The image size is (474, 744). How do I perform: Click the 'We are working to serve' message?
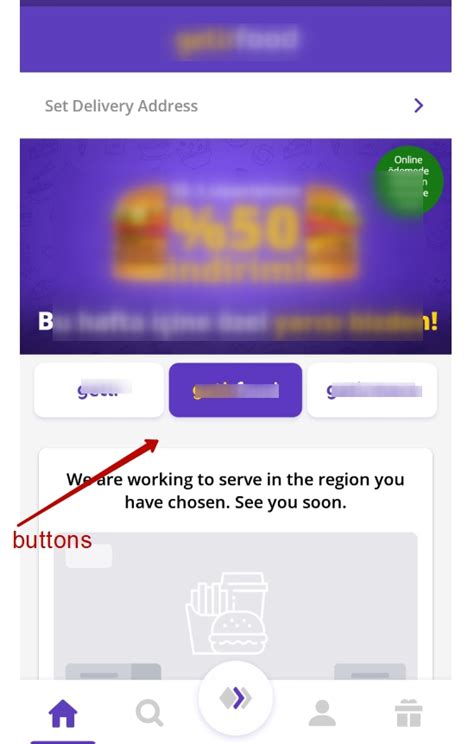click(x=235, y=491)
